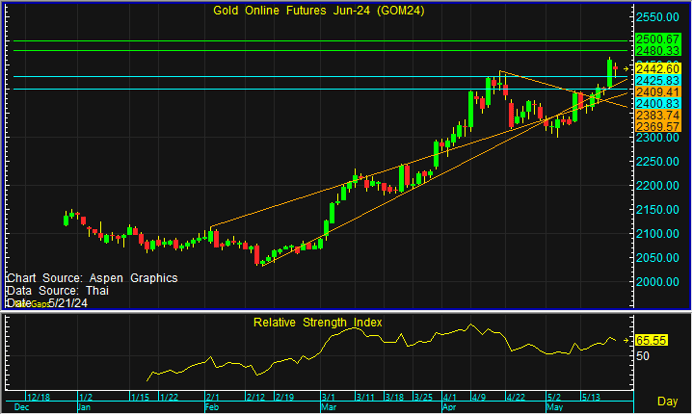Click the green 2500.67 resistance level label
The image size is (693, 415).
[x=657, y=39]
